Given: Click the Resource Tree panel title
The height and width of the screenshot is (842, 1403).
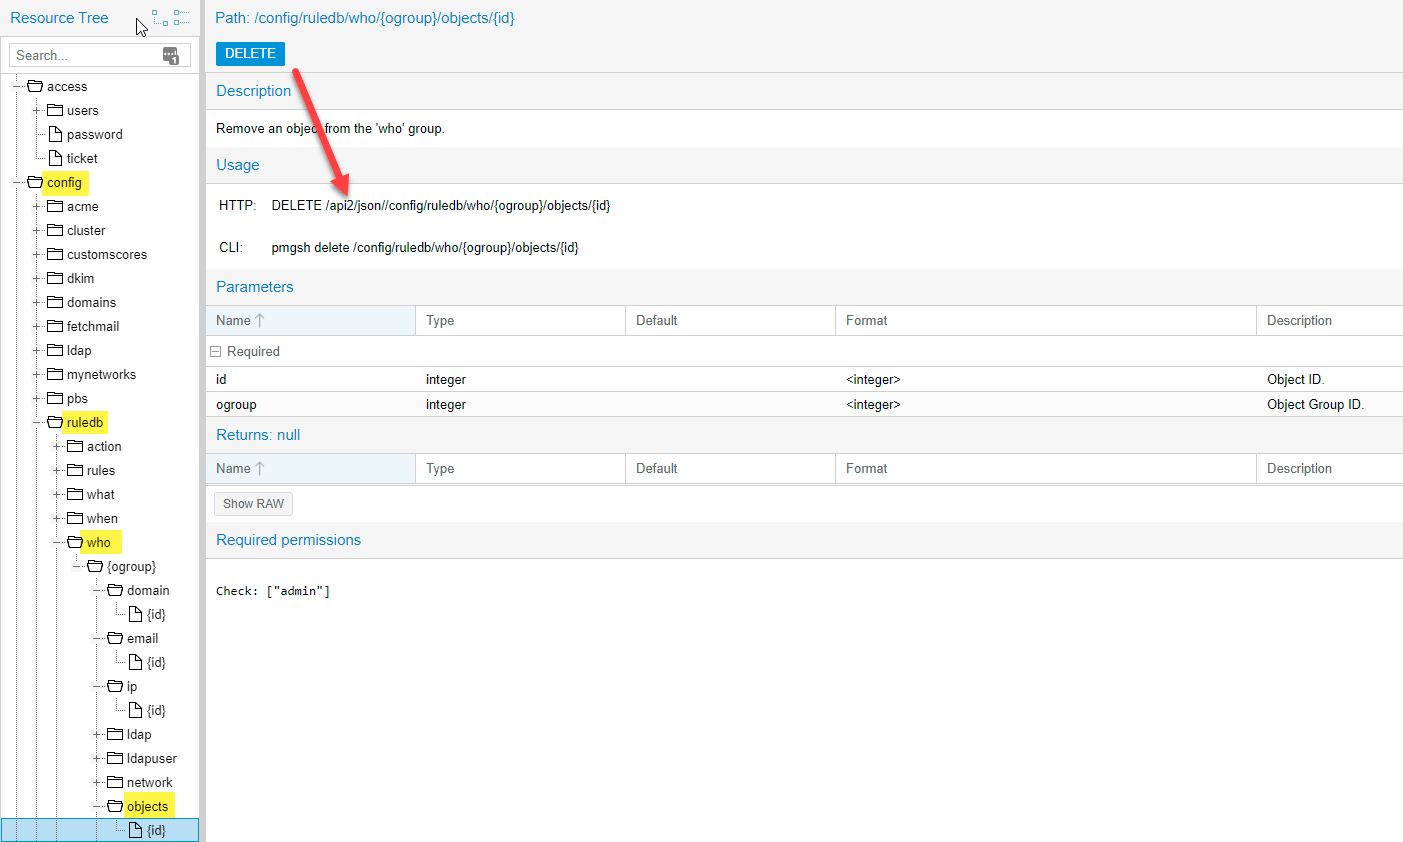Looking at the screenshot, I should (x=59, y=18).
